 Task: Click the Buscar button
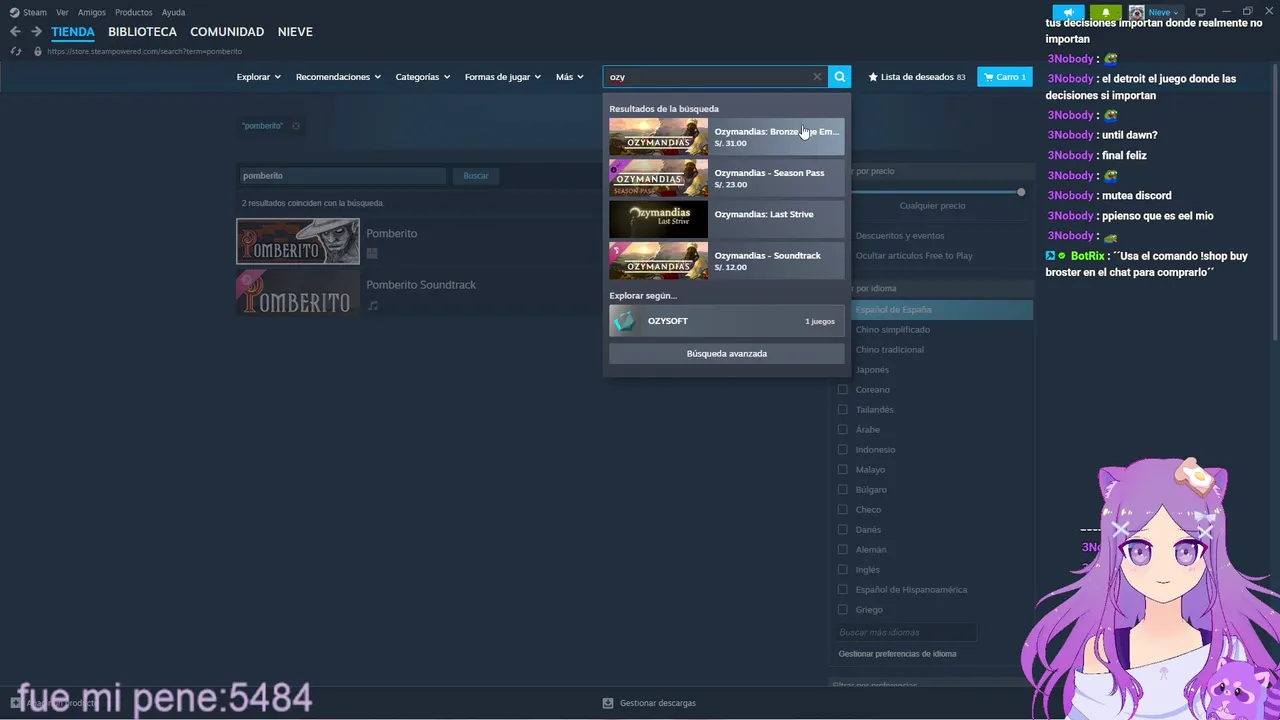pyautogui.click(x=476, y=176)
